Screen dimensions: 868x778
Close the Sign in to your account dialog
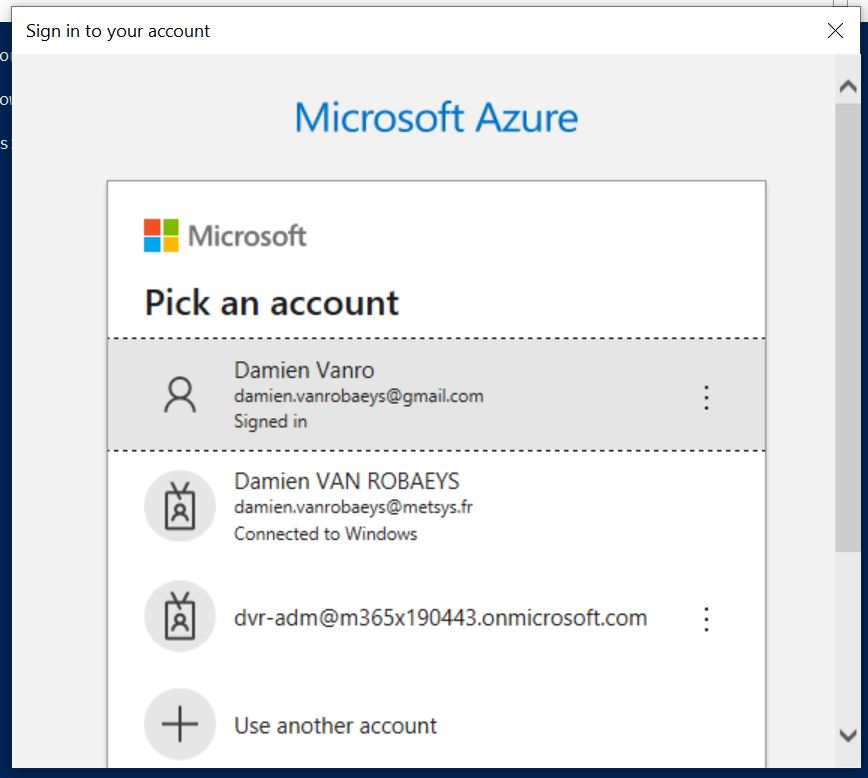(x=836, y=31)
